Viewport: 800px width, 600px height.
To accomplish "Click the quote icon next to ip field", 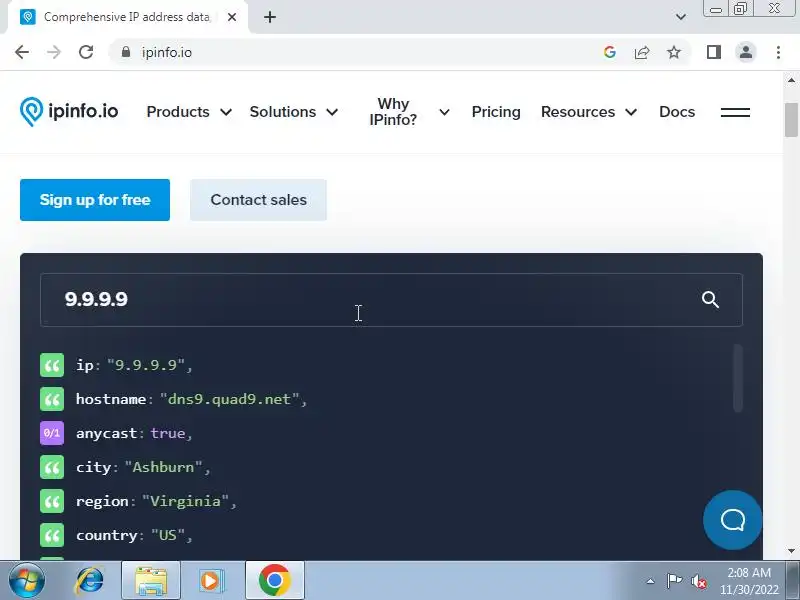I will point(52,365).
